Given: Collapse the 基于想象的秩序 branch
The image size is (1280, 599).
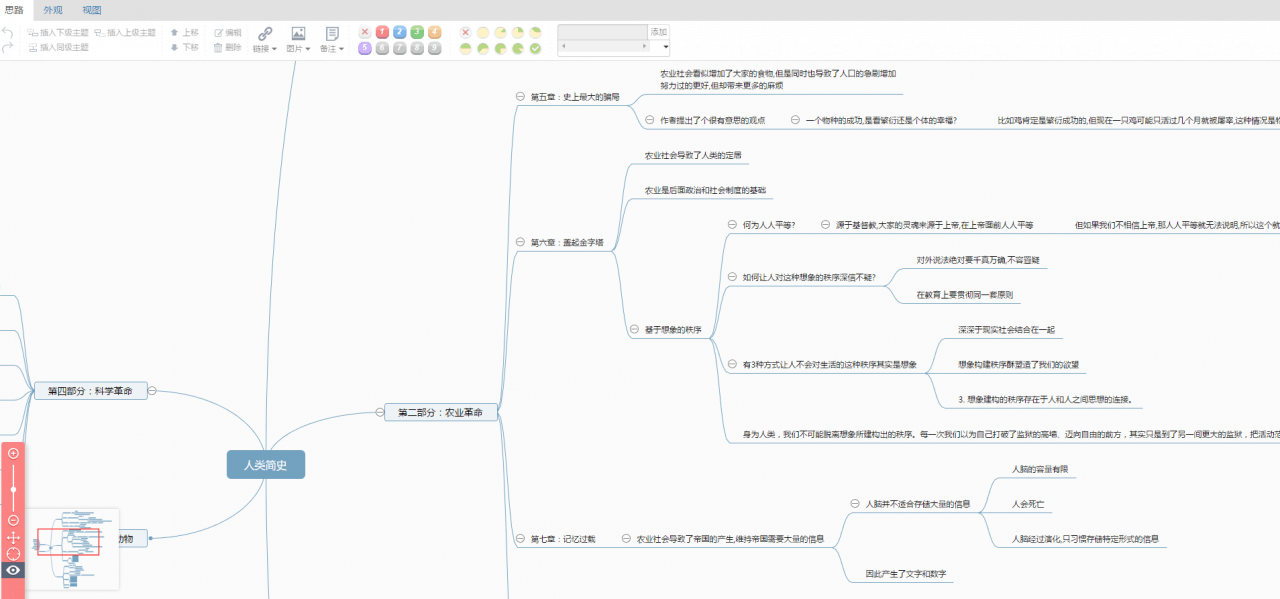Looking at the screenshot, I should point(634,329).
